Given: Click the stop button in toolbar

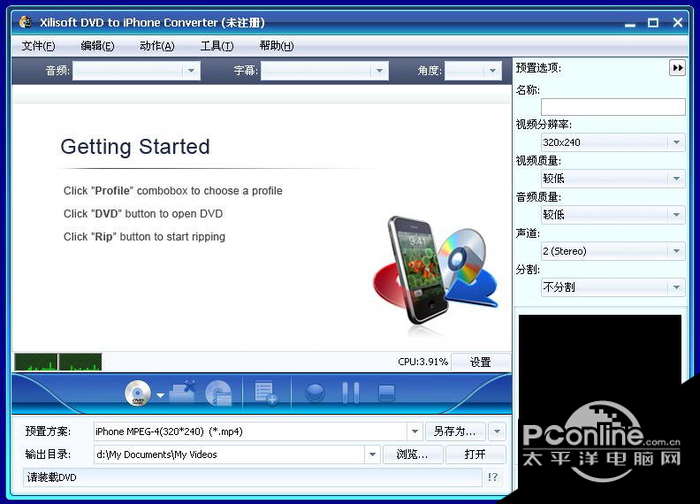Looking at the screenshot, I should (386, 393).
